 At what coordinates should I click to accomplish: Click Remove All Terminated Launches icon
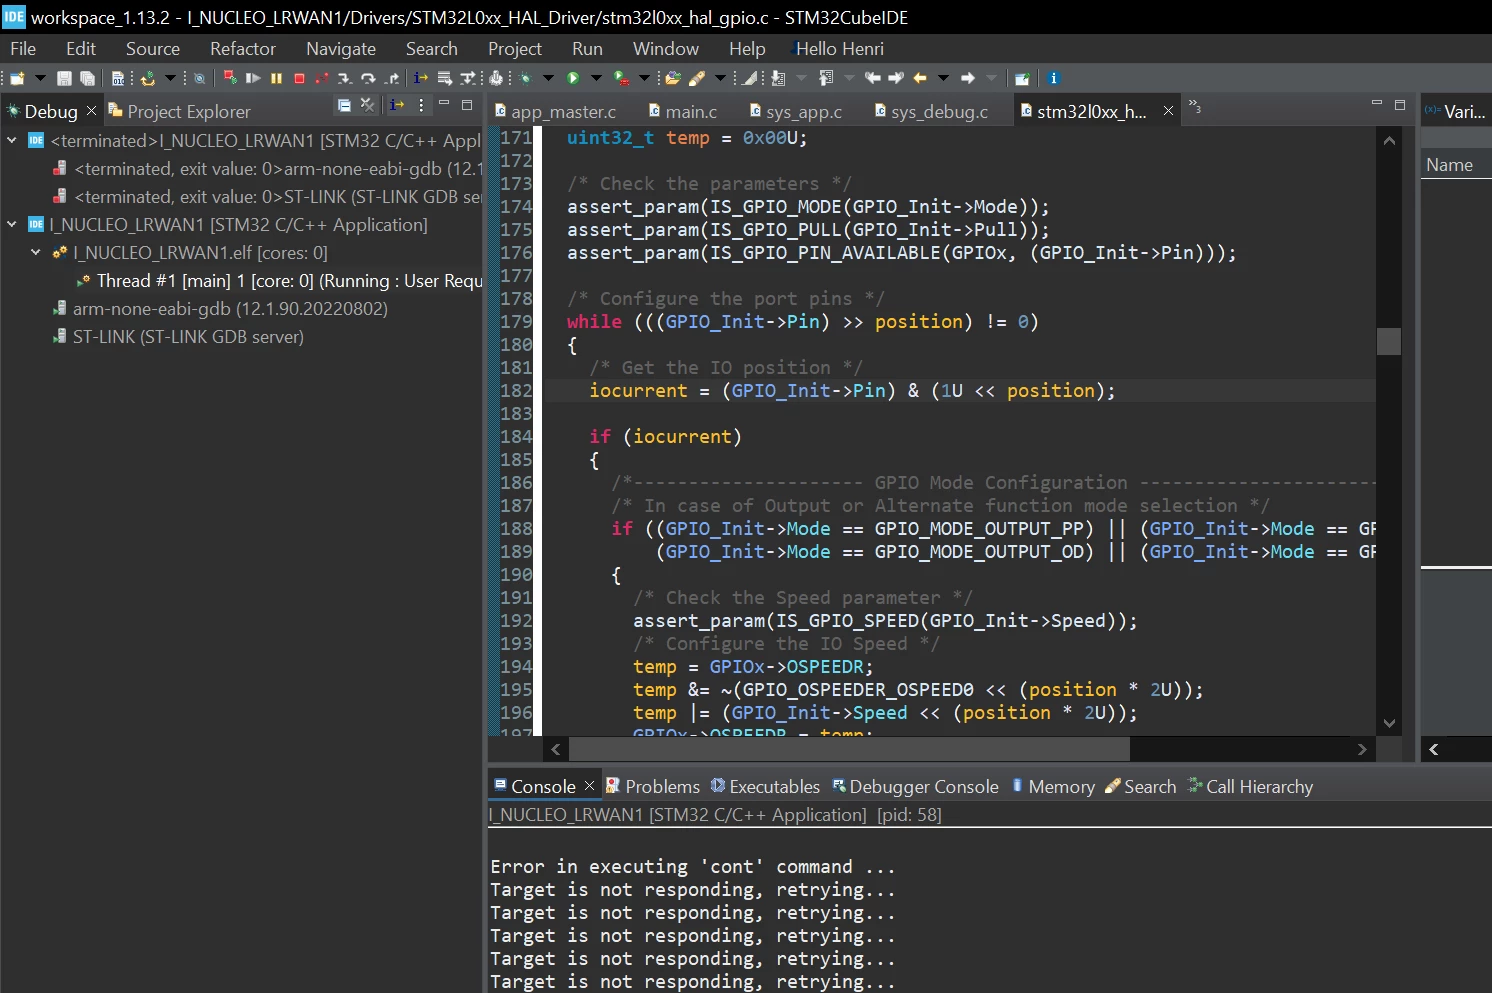point(367,105)
